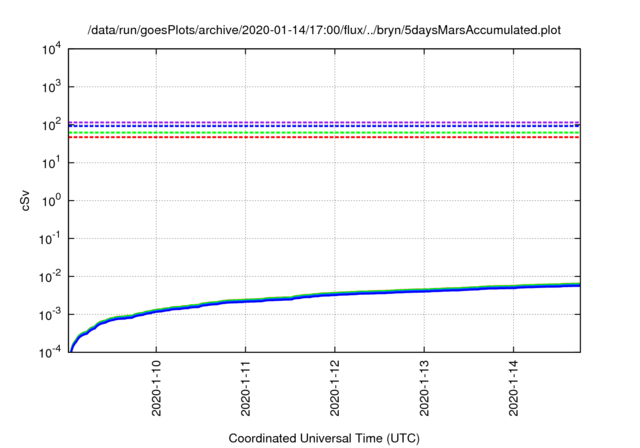Click the 2020-1-11 date tick label
The image size is (640, 448).
tap(245, 388)
